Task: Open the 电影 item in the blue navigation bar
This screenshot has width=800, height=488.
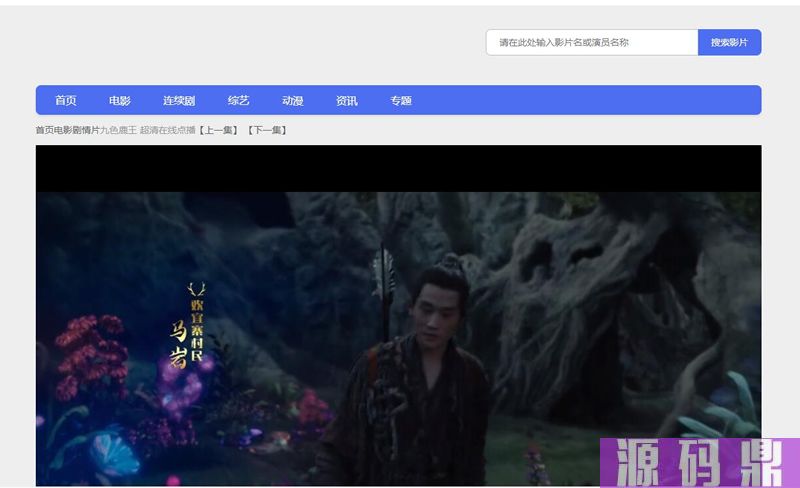Action: [120, 101]
